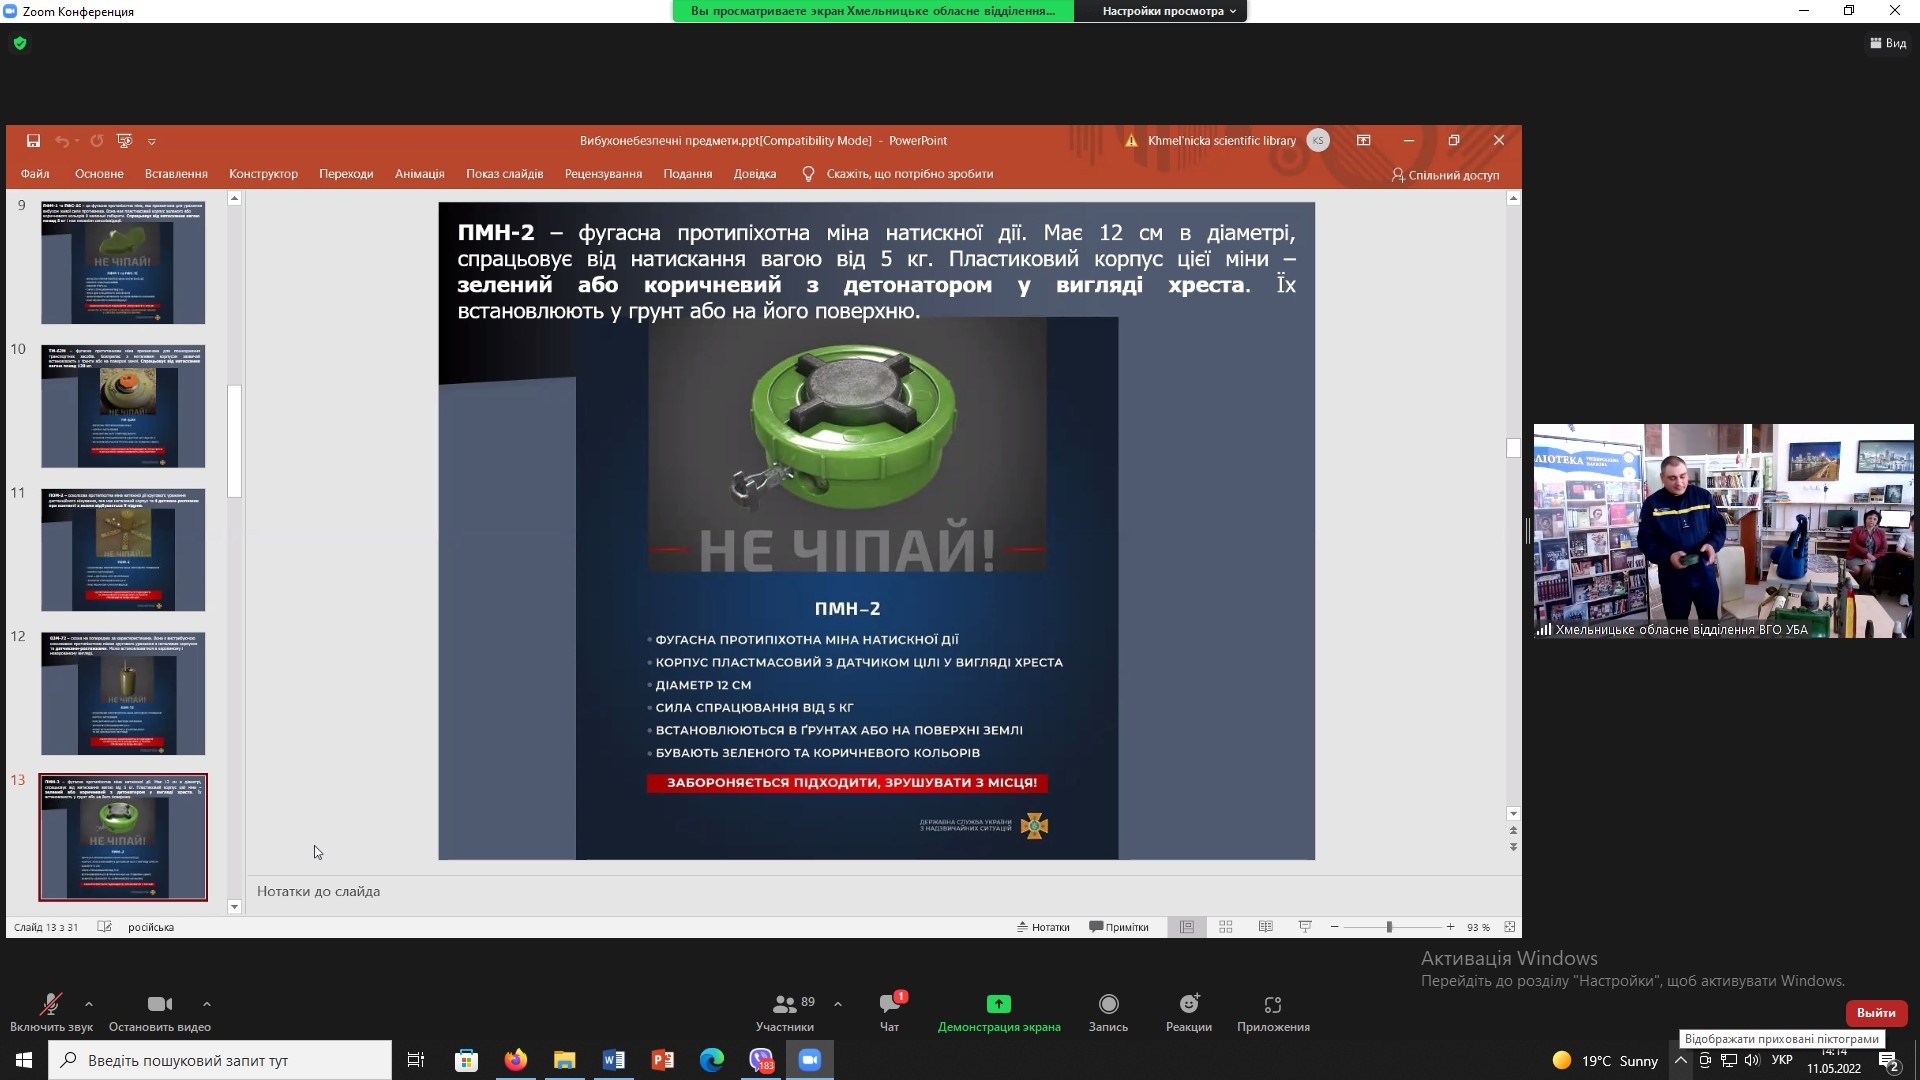Click the Participants icon showing 89

[786, 1004]
